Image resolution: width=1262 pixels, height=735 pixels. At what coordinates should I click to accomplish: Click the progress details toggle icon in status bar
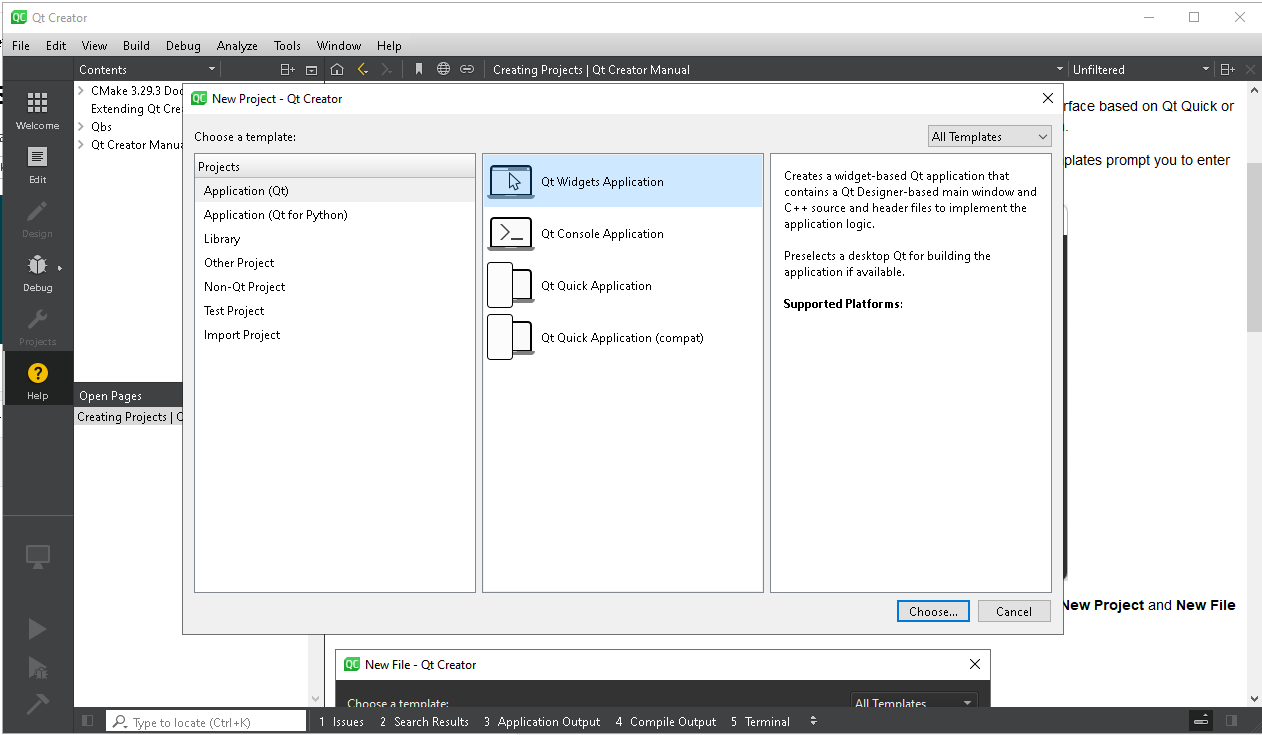[x=1201, y=721]
